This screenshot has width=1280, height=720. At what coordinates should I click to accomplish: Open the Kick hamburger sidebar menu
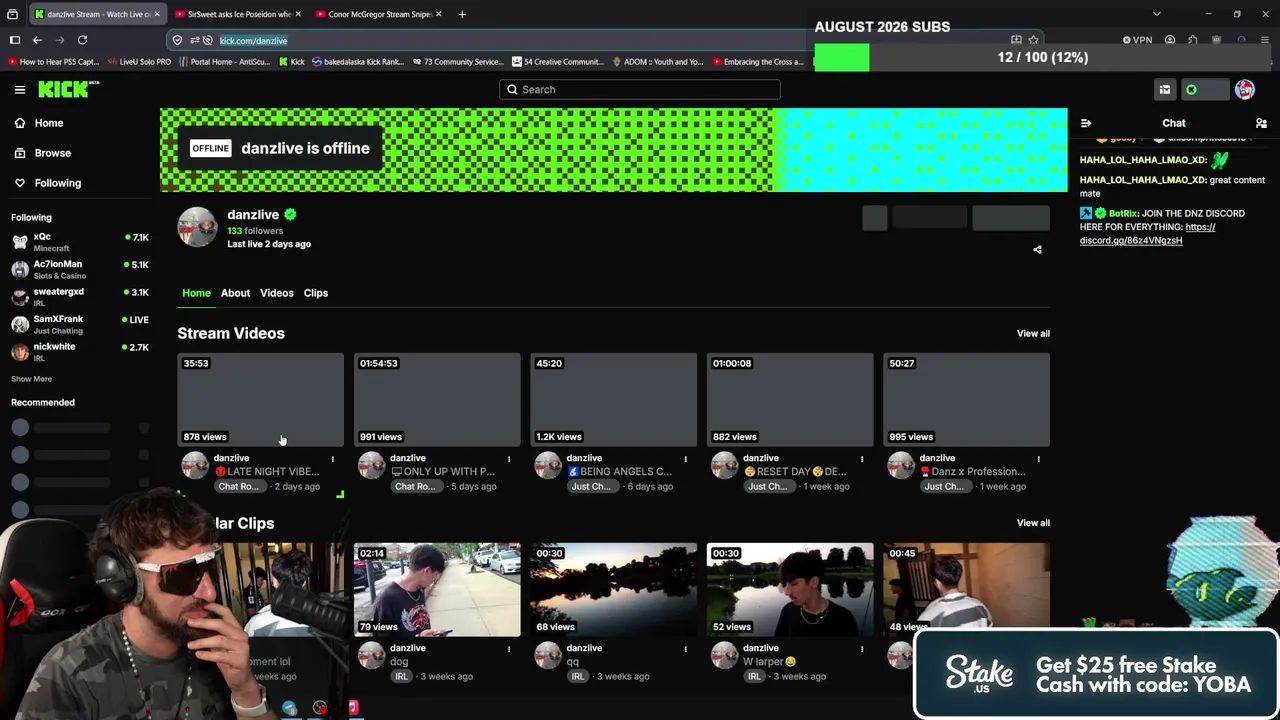click(x=20, y=90)
